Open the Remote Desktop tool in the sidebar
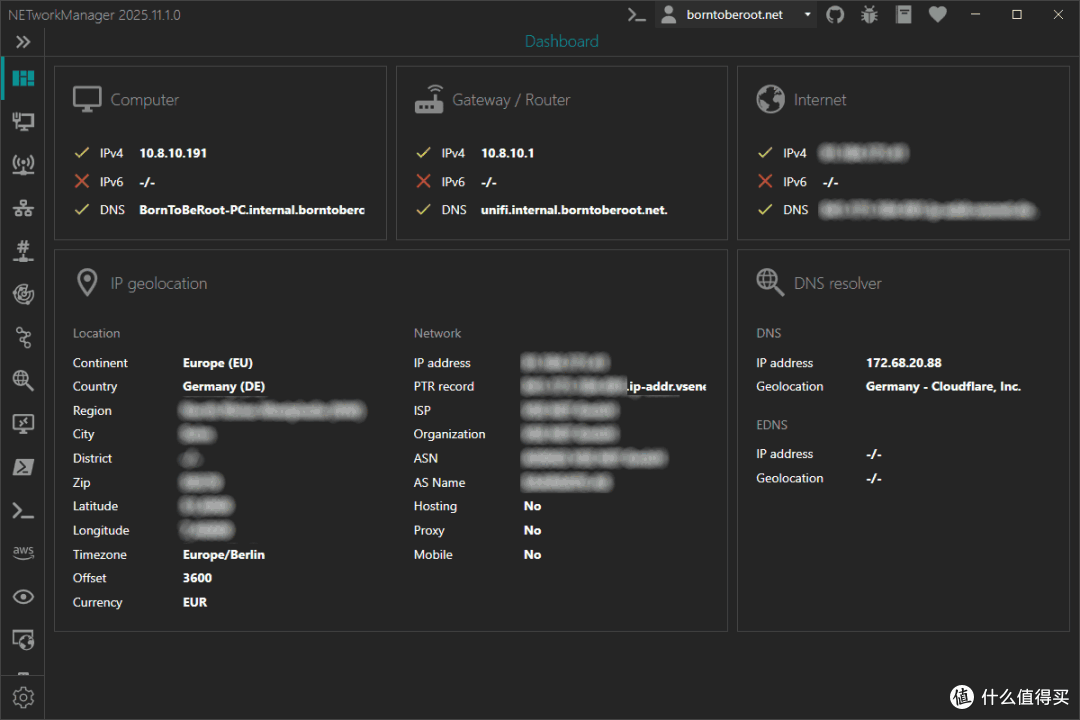 (x=23, y=424)
